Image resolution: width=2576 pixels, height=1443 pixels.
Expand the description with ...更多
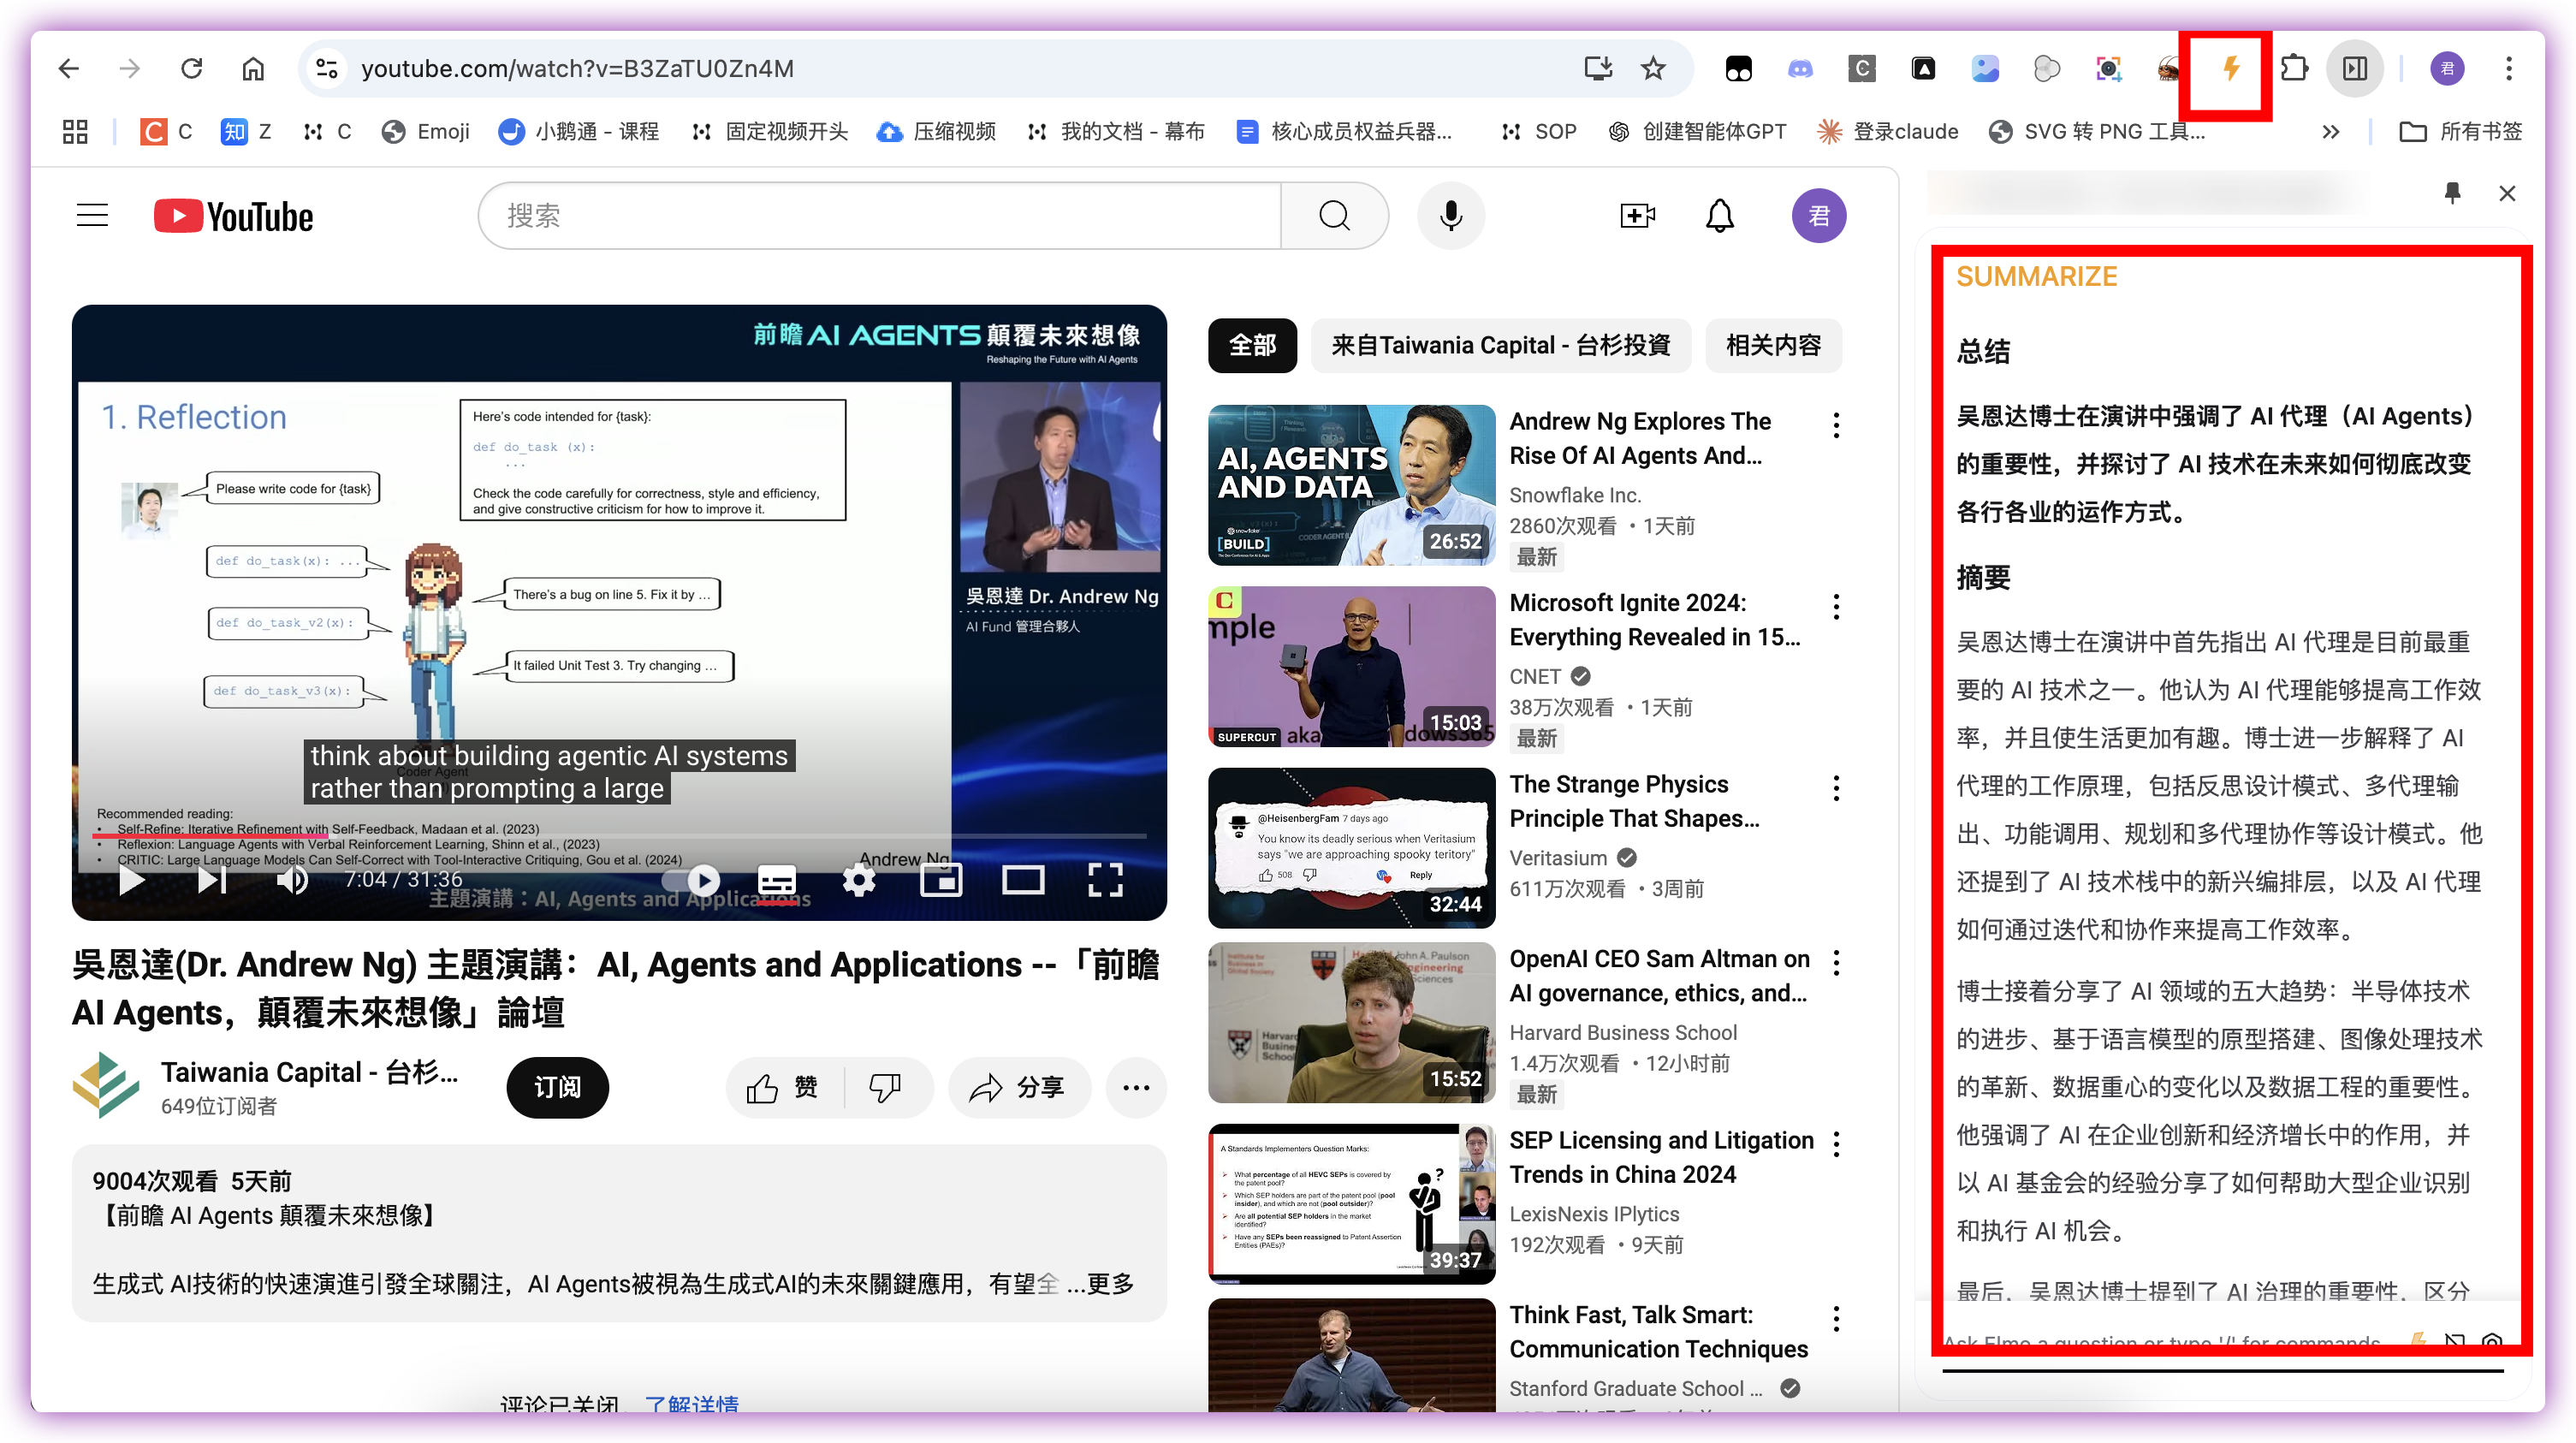(1101, 1283)
